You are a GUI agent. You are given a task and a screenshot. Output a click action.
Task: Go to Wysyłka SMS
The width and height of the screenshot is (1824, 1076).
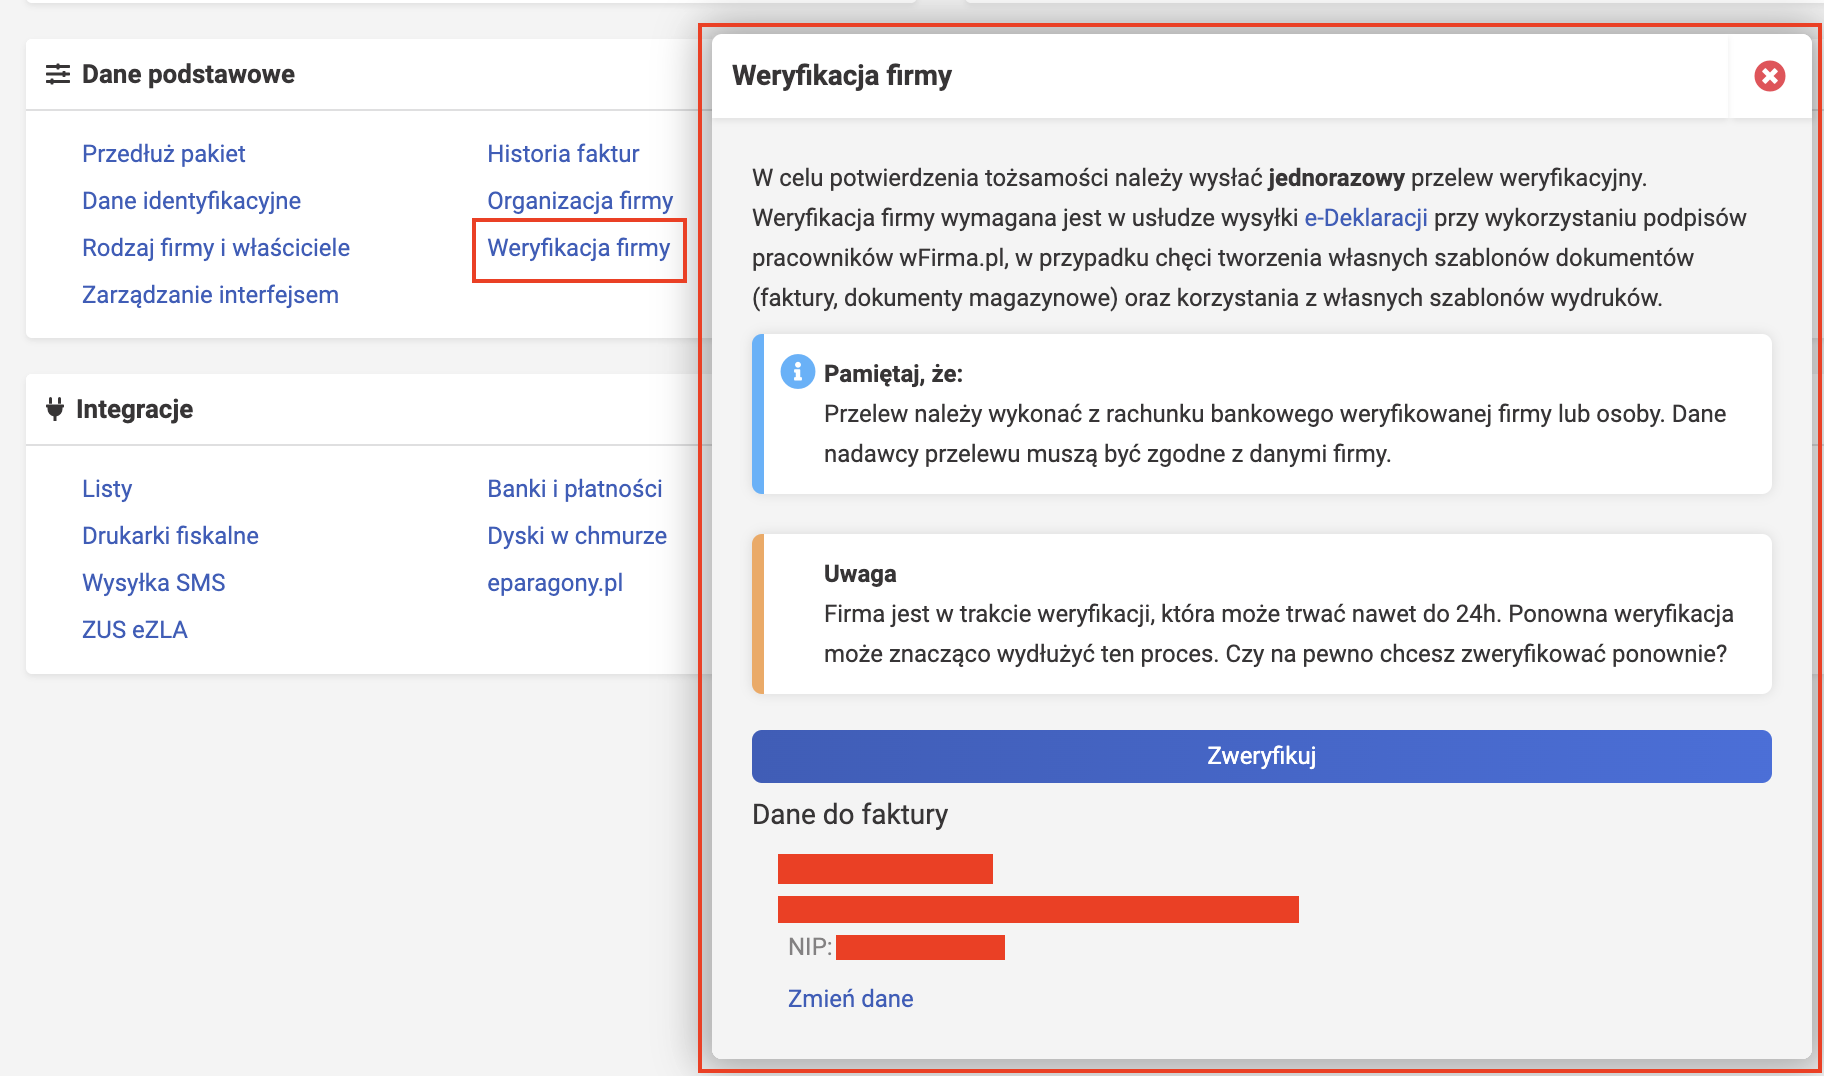tap(153, 583)
